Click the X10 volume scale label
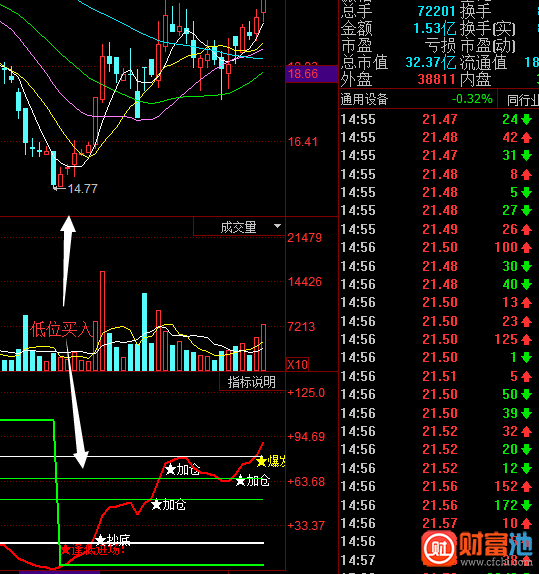Image resolution: width=539 pixels, height=574 pixels. pyautogui.click(x=297, y=365)
